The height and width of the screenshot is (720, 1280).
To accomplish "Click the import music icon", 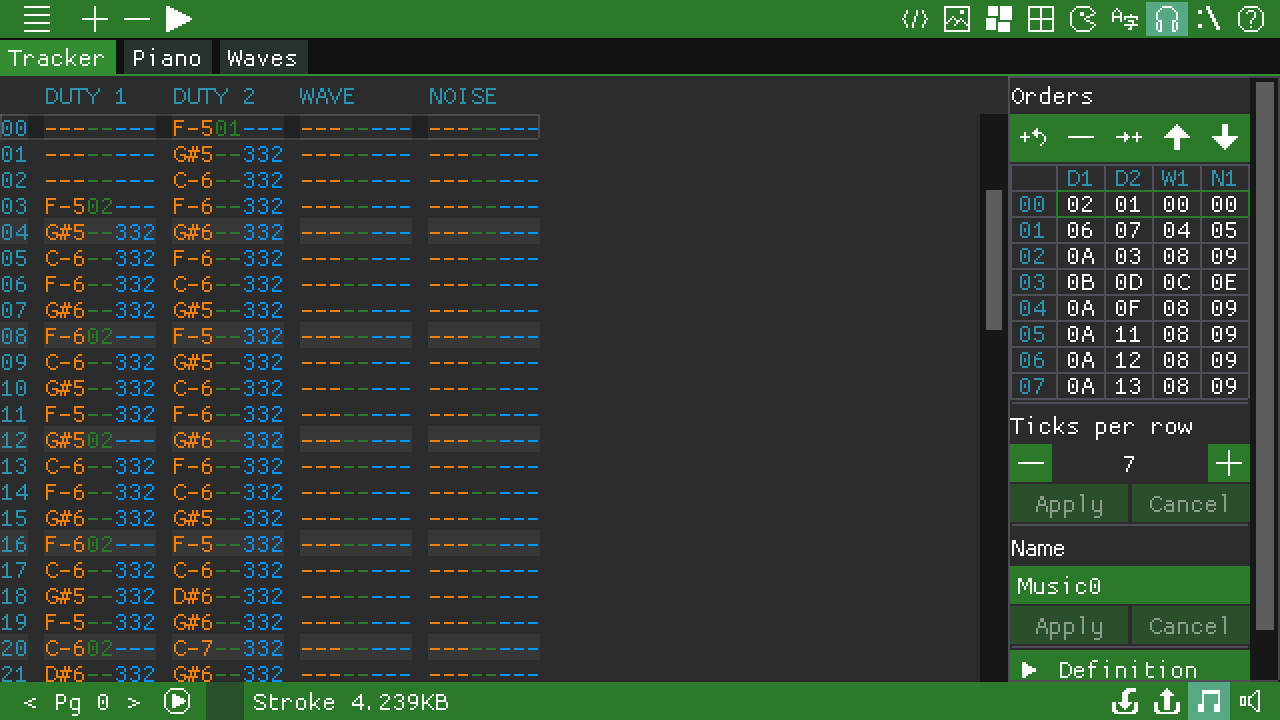I will (1125, 702).
